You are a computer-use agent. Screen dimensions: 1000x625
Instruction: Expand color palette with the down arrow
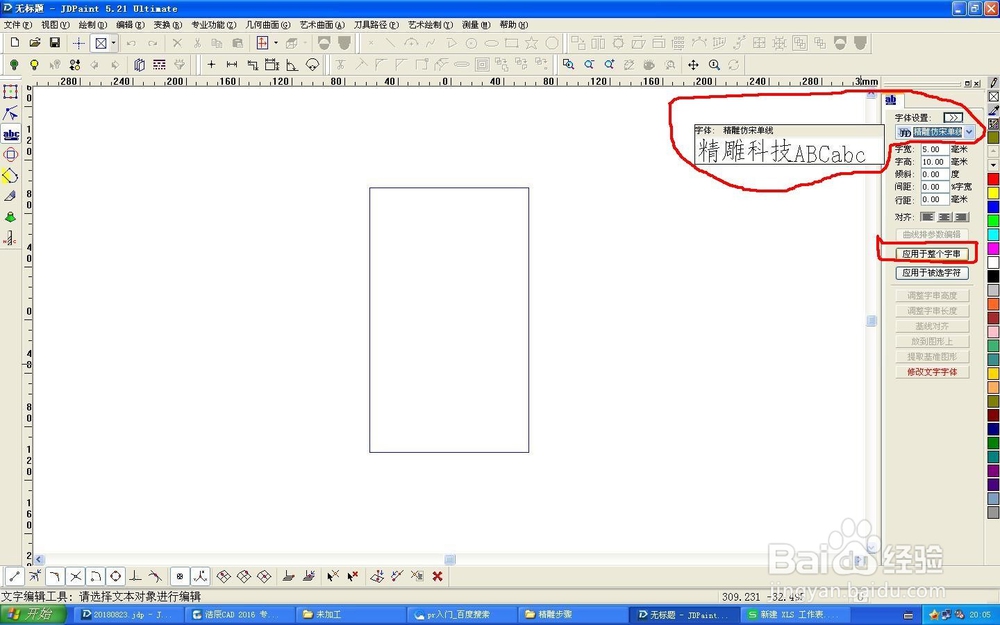[994, 165]
